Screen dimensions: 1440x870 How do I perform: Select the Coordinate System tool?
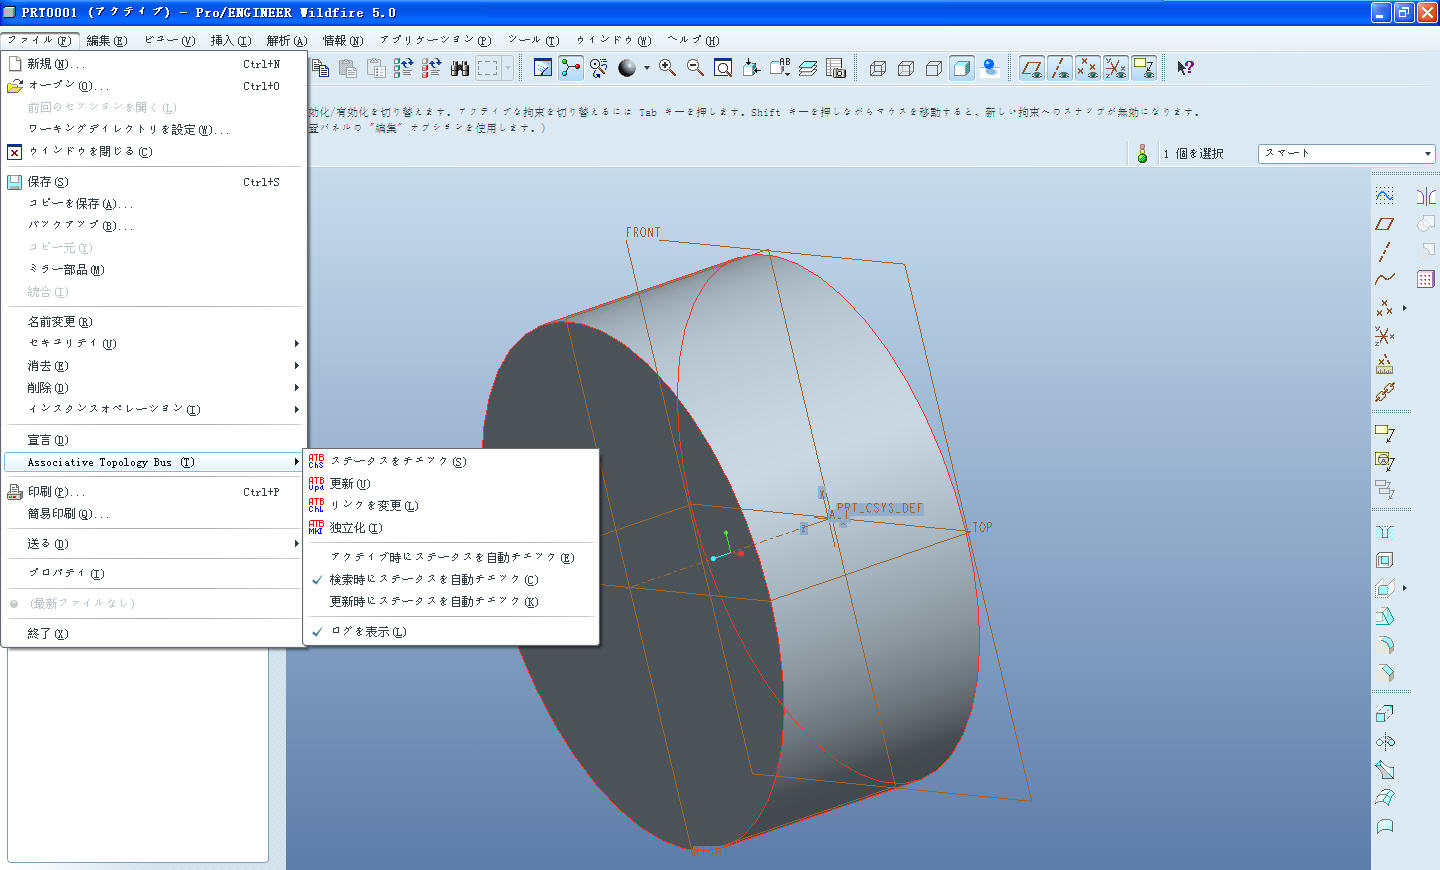(x=1384, y=336)
